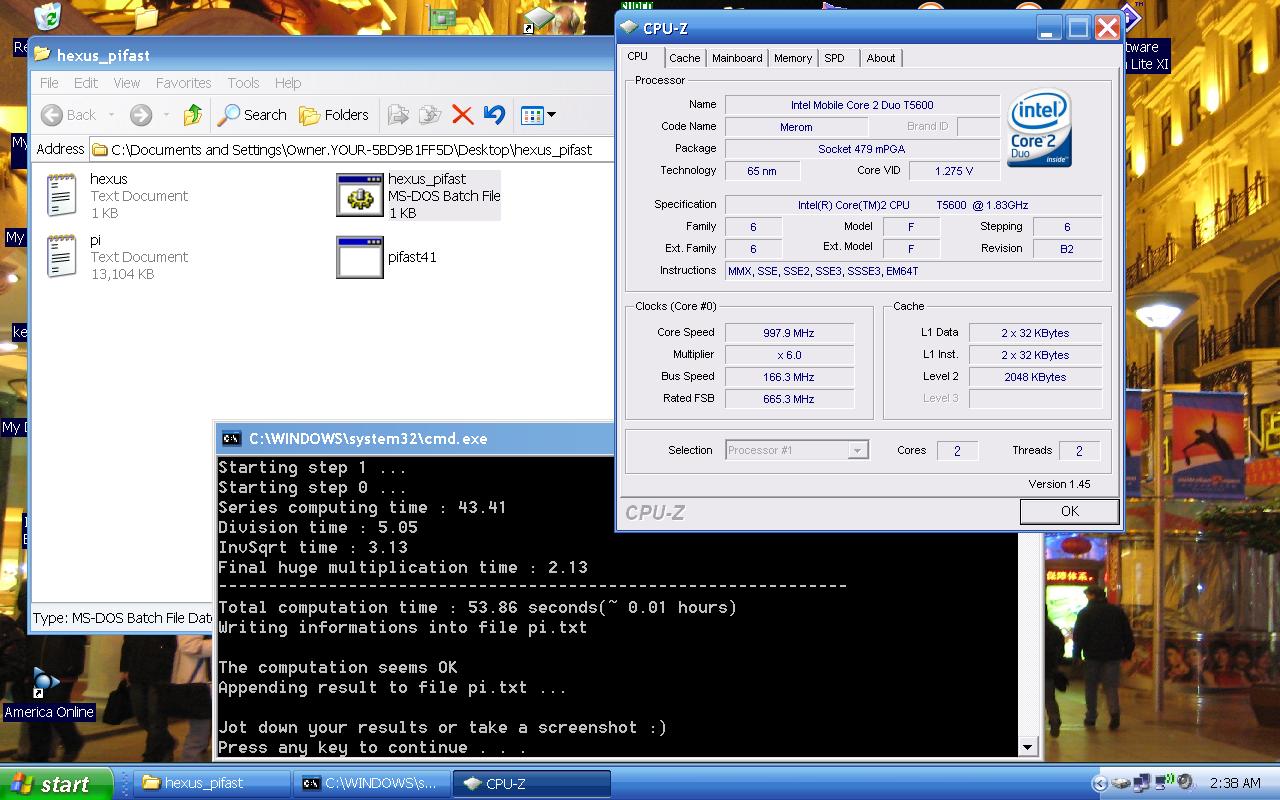Click the wireless network tray icon
The height and width of the screenshot is (800, 1280).
pos(1166,782)
